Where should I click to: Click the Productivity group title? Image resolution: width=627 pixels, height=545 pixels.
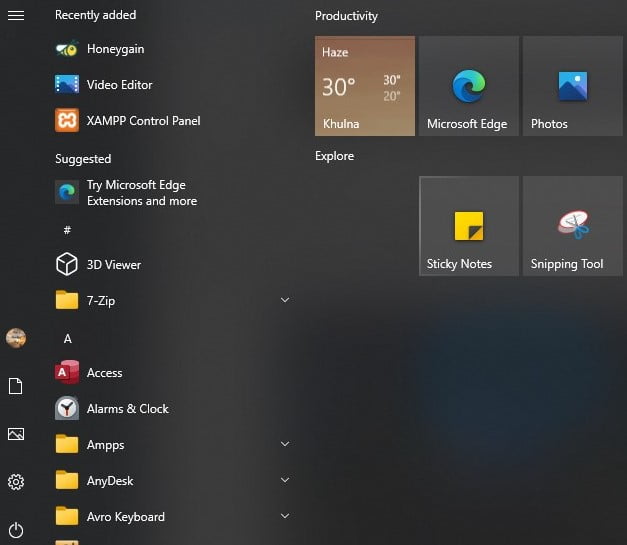pyautogui.click(x=346, y=16)
